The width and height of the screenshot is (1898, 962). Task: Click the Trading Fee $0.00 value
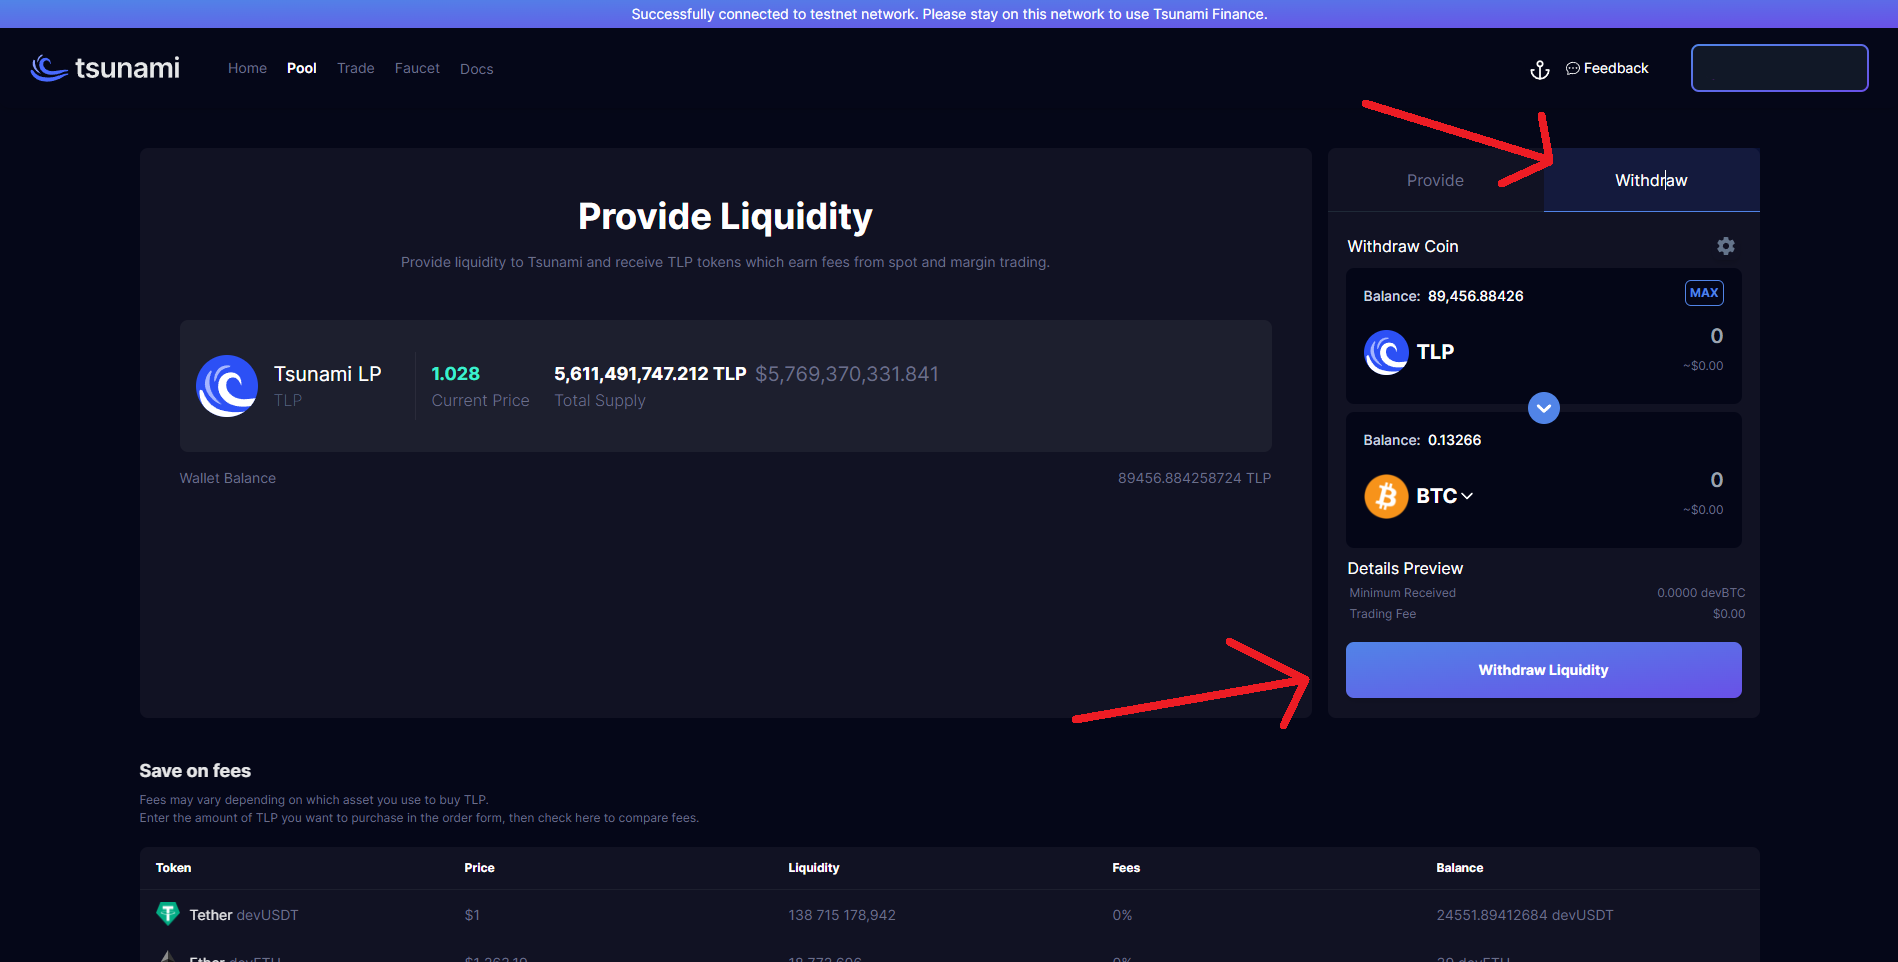pos(1729,614)
